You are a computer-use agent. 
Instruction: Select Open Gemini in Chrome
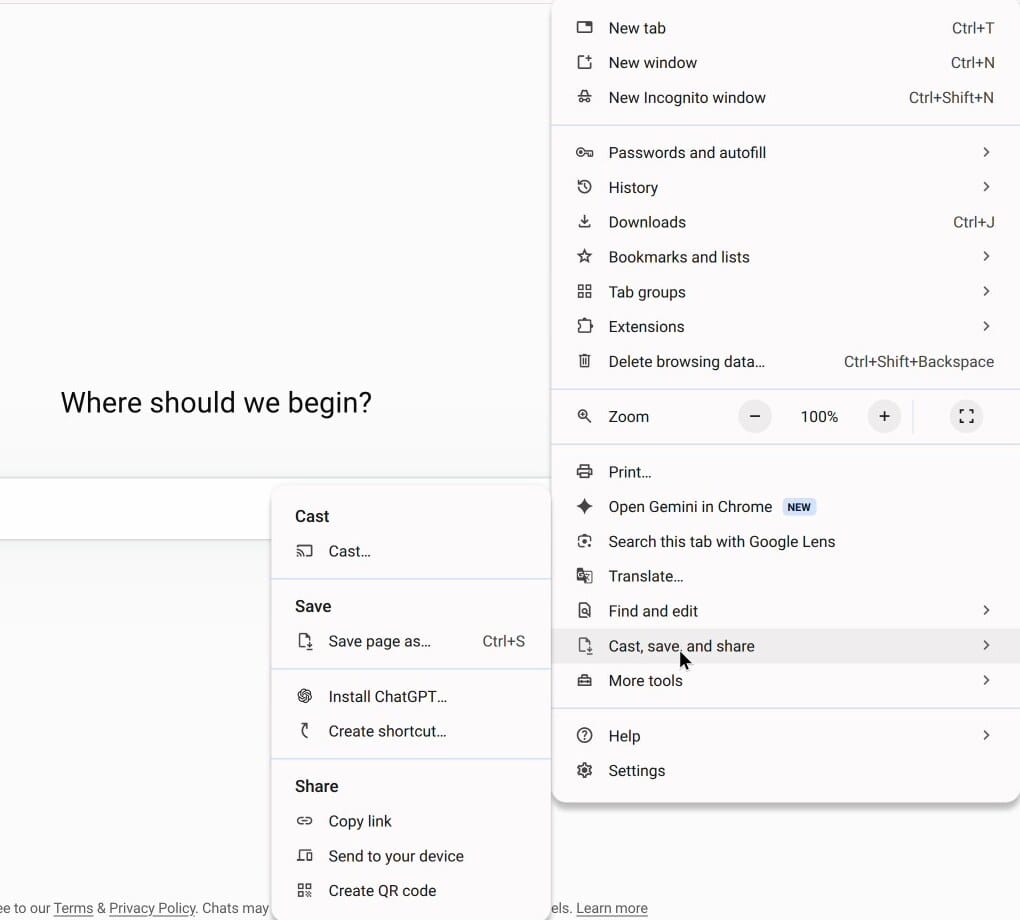(785, 506)
